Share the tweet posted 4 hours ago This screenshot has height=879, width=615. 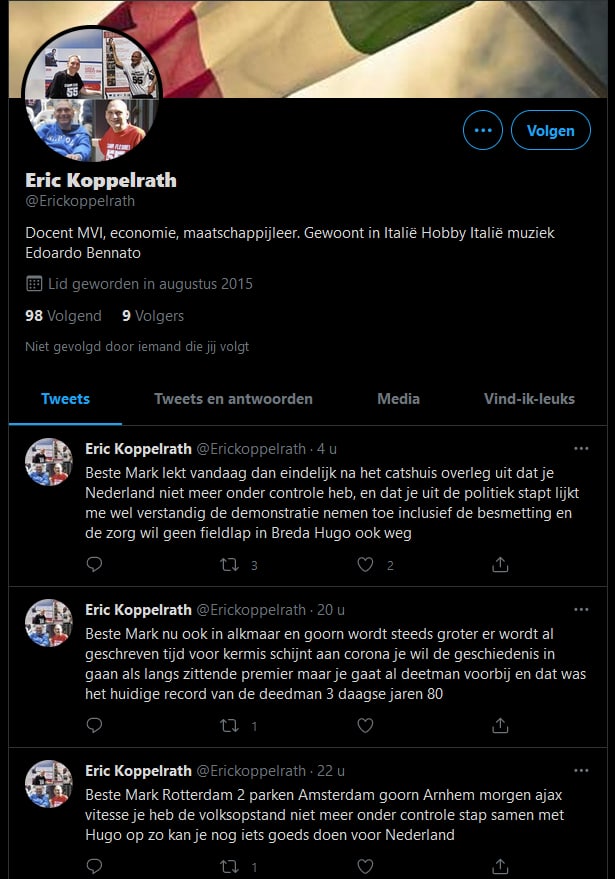point(500,565)
